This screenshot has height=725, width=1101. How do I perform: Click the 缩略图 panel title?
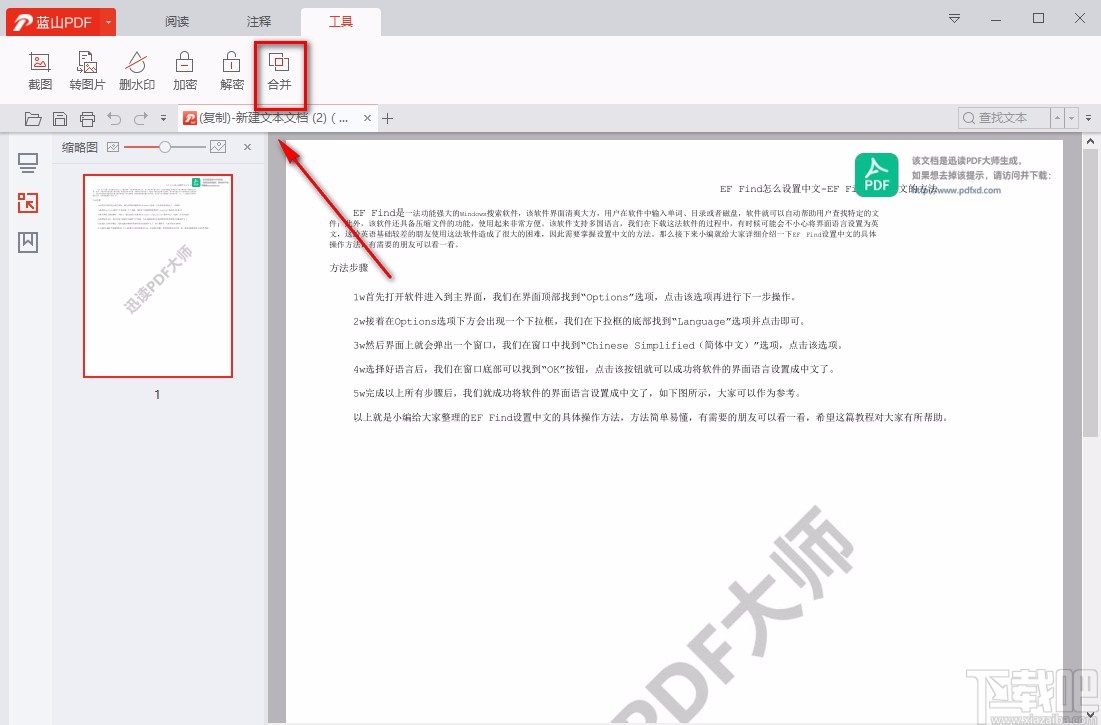tap(79, 147)
